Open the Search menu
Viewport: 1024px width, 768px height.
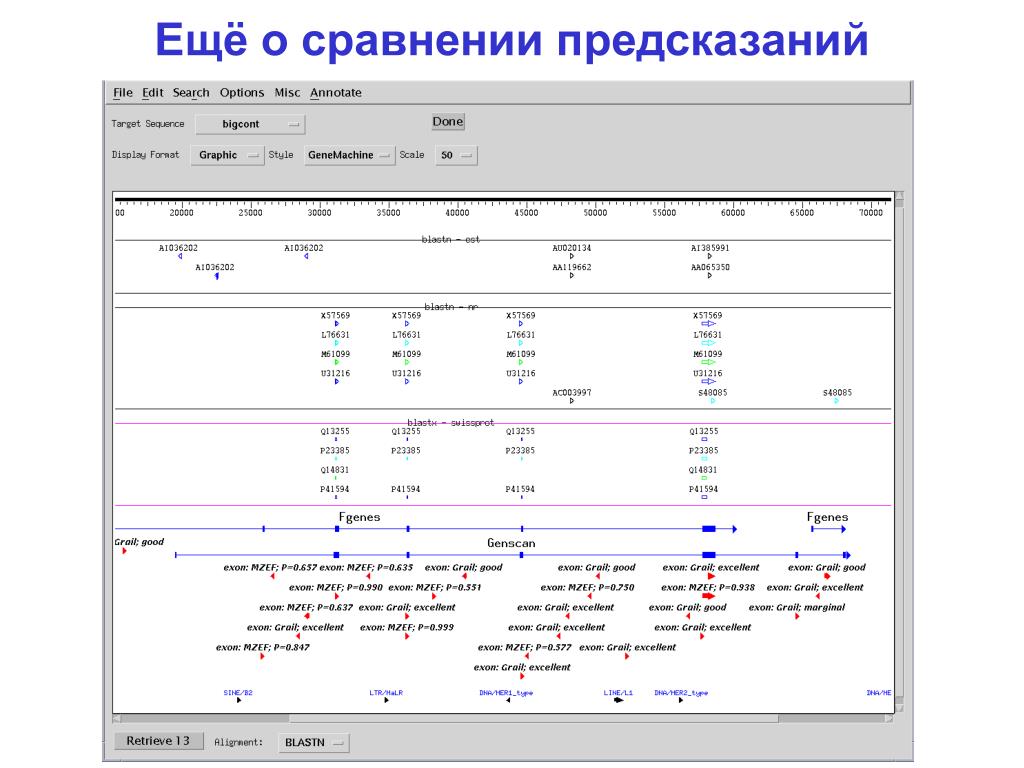pos(191,93)
